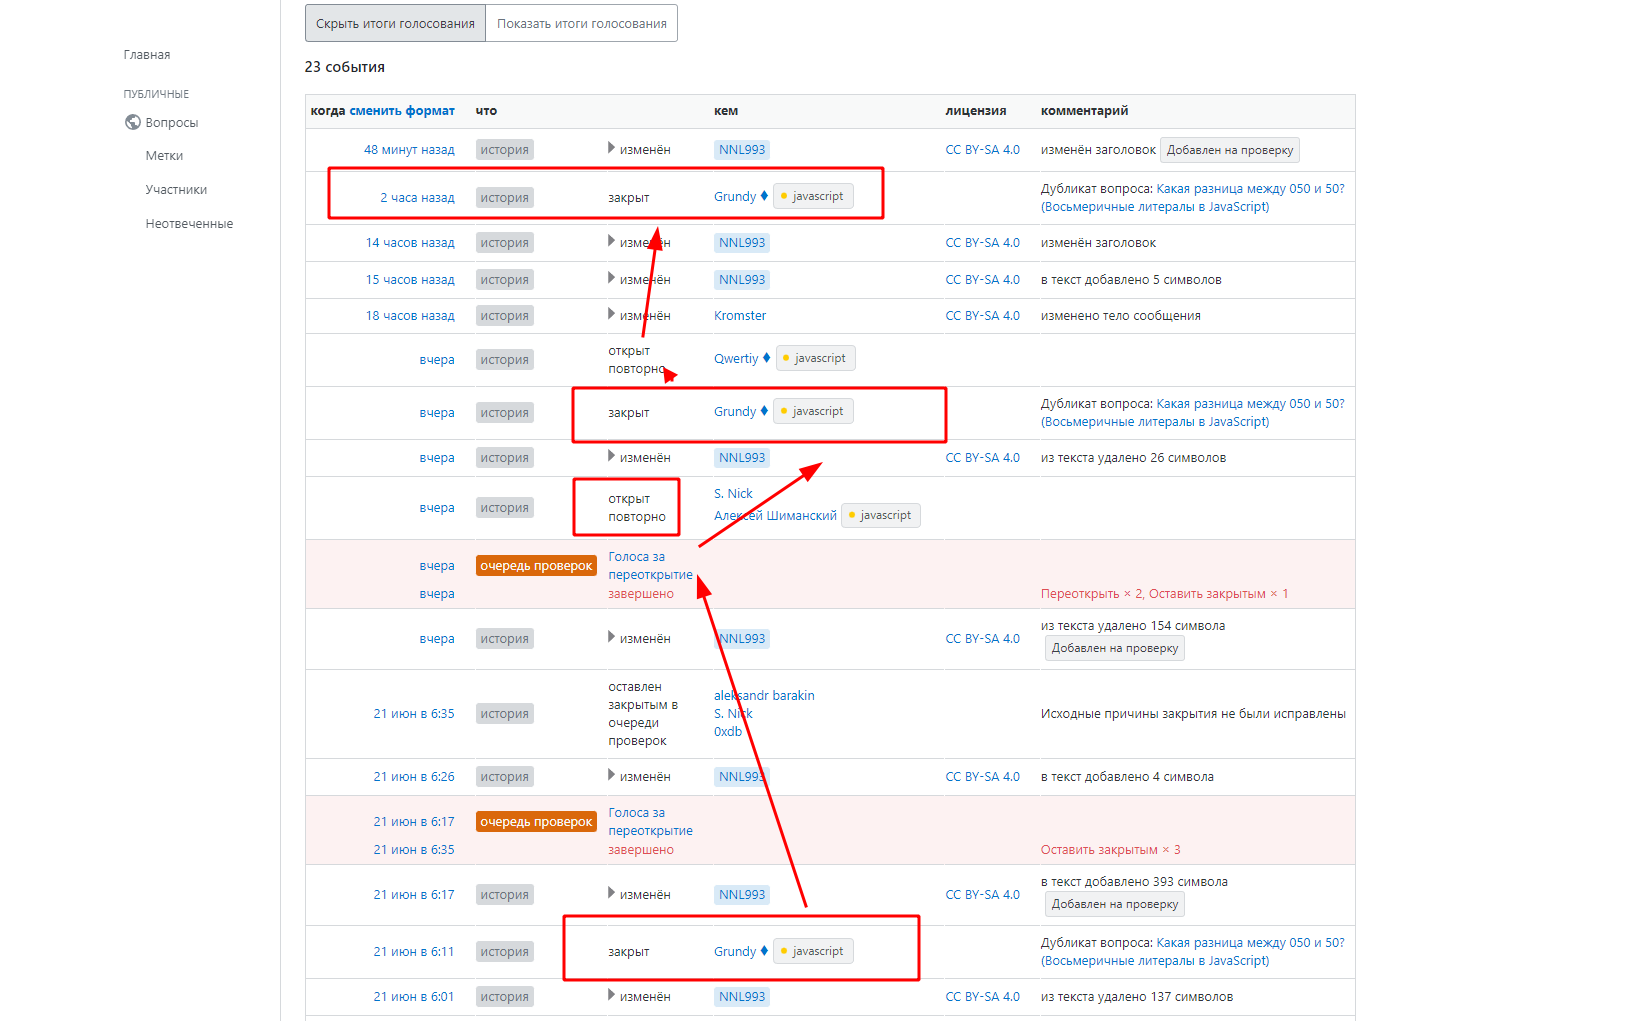Open Голоса за переоткрытие link dated 21 июн 6:17
The width and height of the screenshot is (1633, 1021).
pos(650,822)
